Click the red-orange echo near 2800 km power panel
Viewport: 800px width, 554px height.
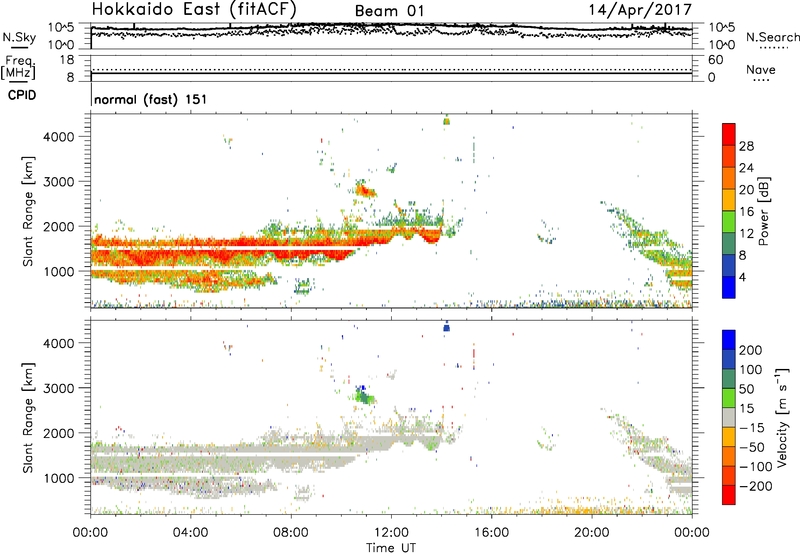tap(366, 191)
